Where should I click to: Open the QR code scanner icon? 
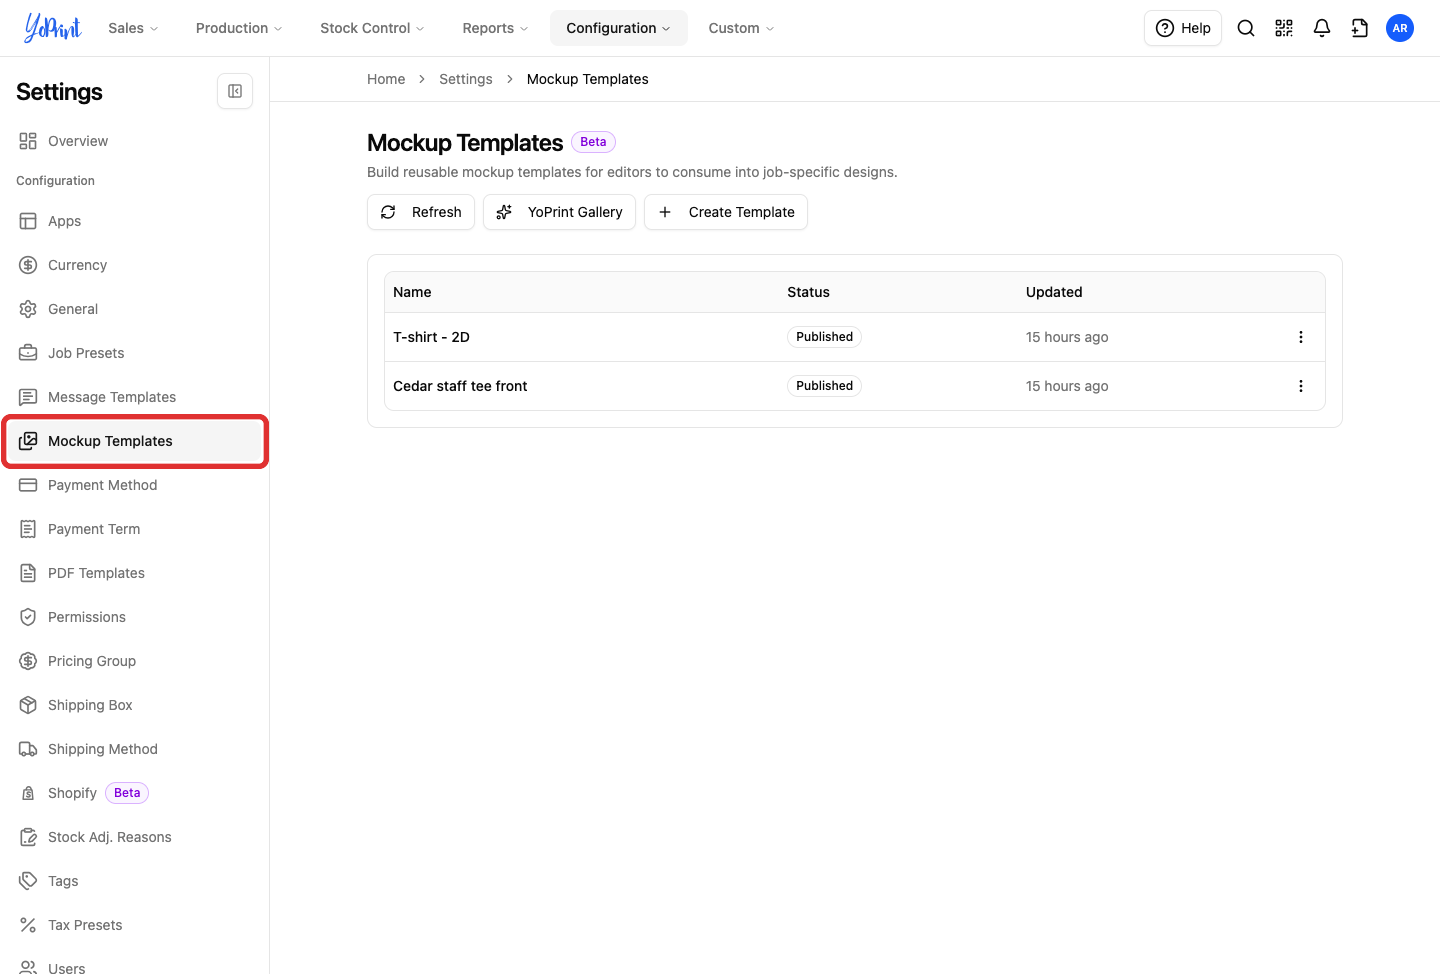1284,28
